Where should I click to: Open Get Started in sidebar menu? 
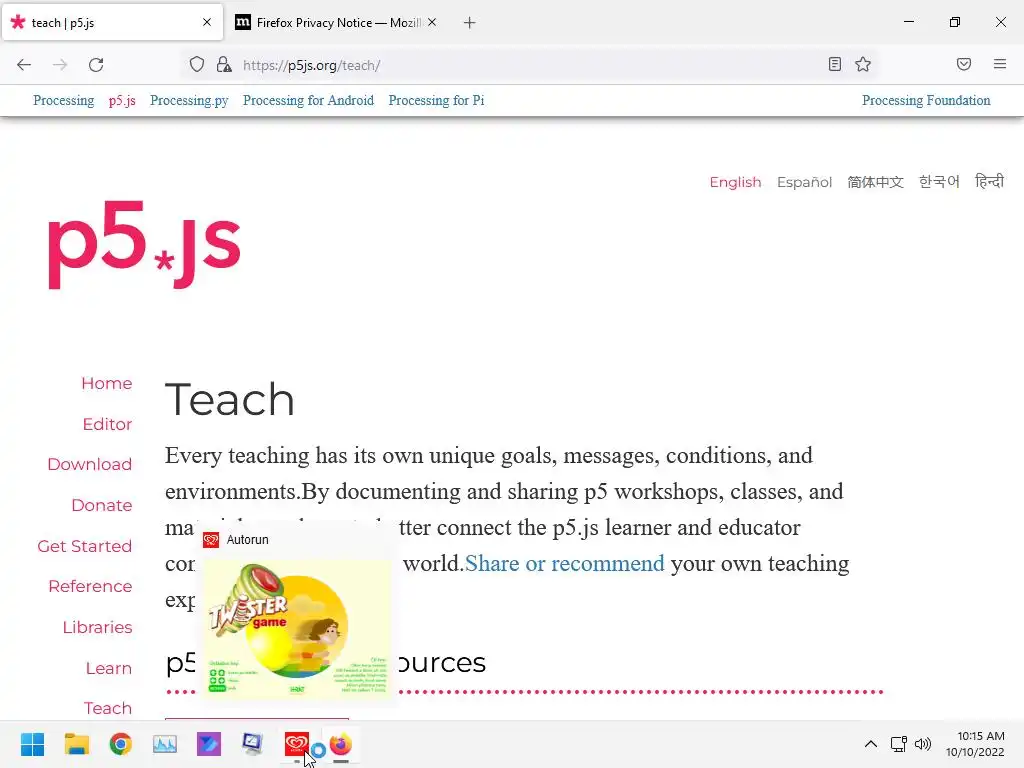(x=84, y=546)
